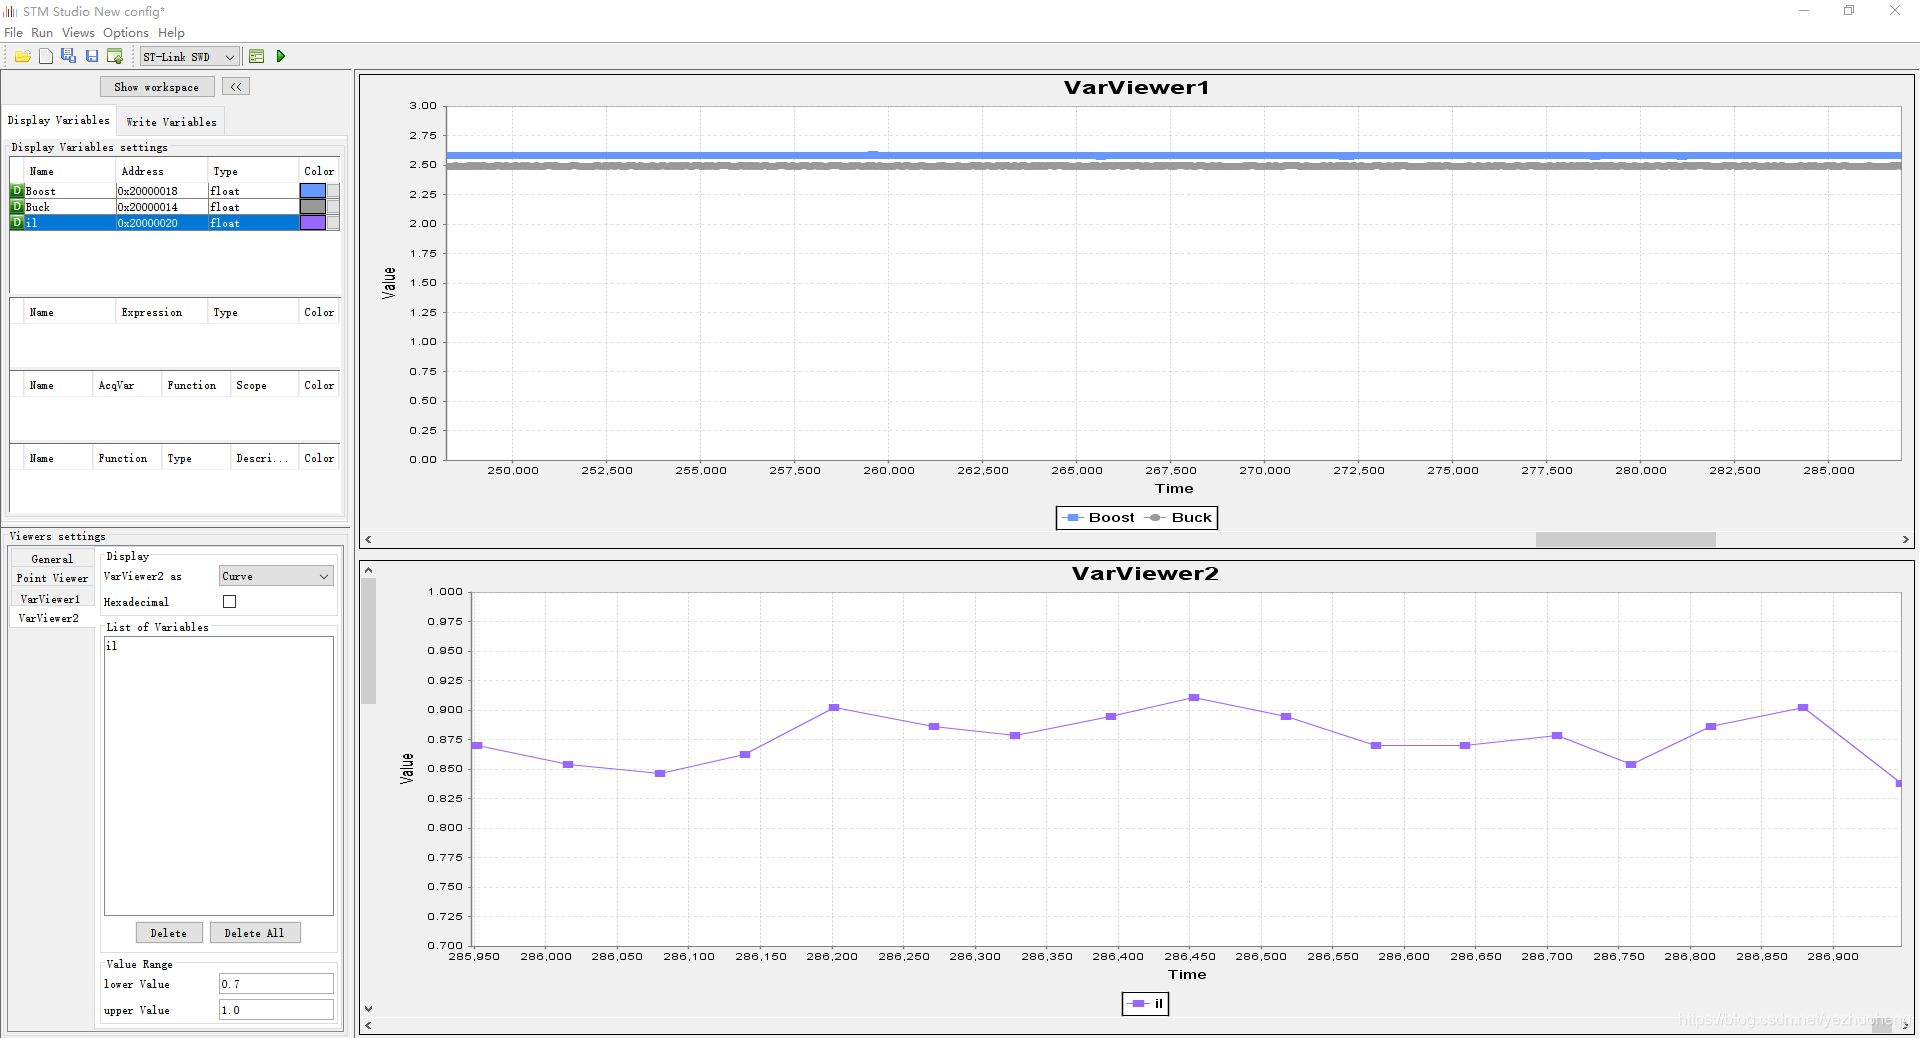Click address 0x20000014 cell
Screen dimensions: 1920x1038
pyautogui.click(x=162, y=207)
